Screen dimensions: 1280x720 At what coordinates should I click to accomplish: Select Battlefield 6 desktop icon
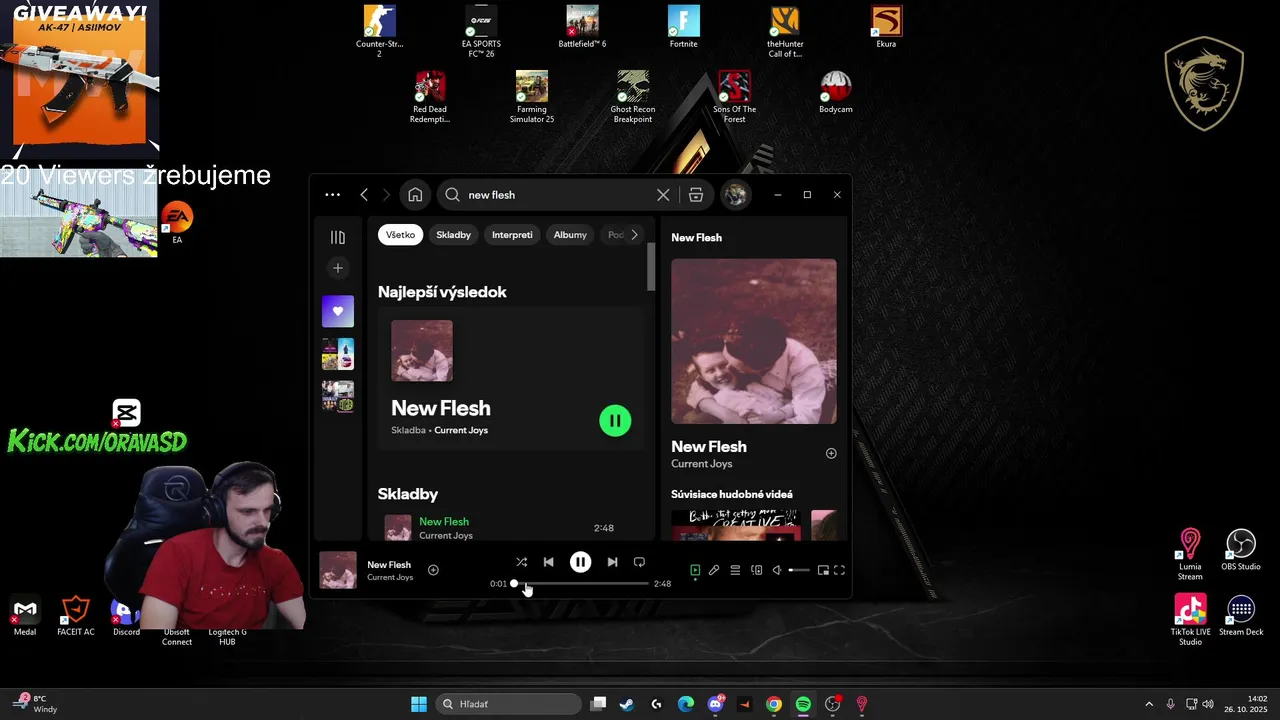(x=582, y=27)
